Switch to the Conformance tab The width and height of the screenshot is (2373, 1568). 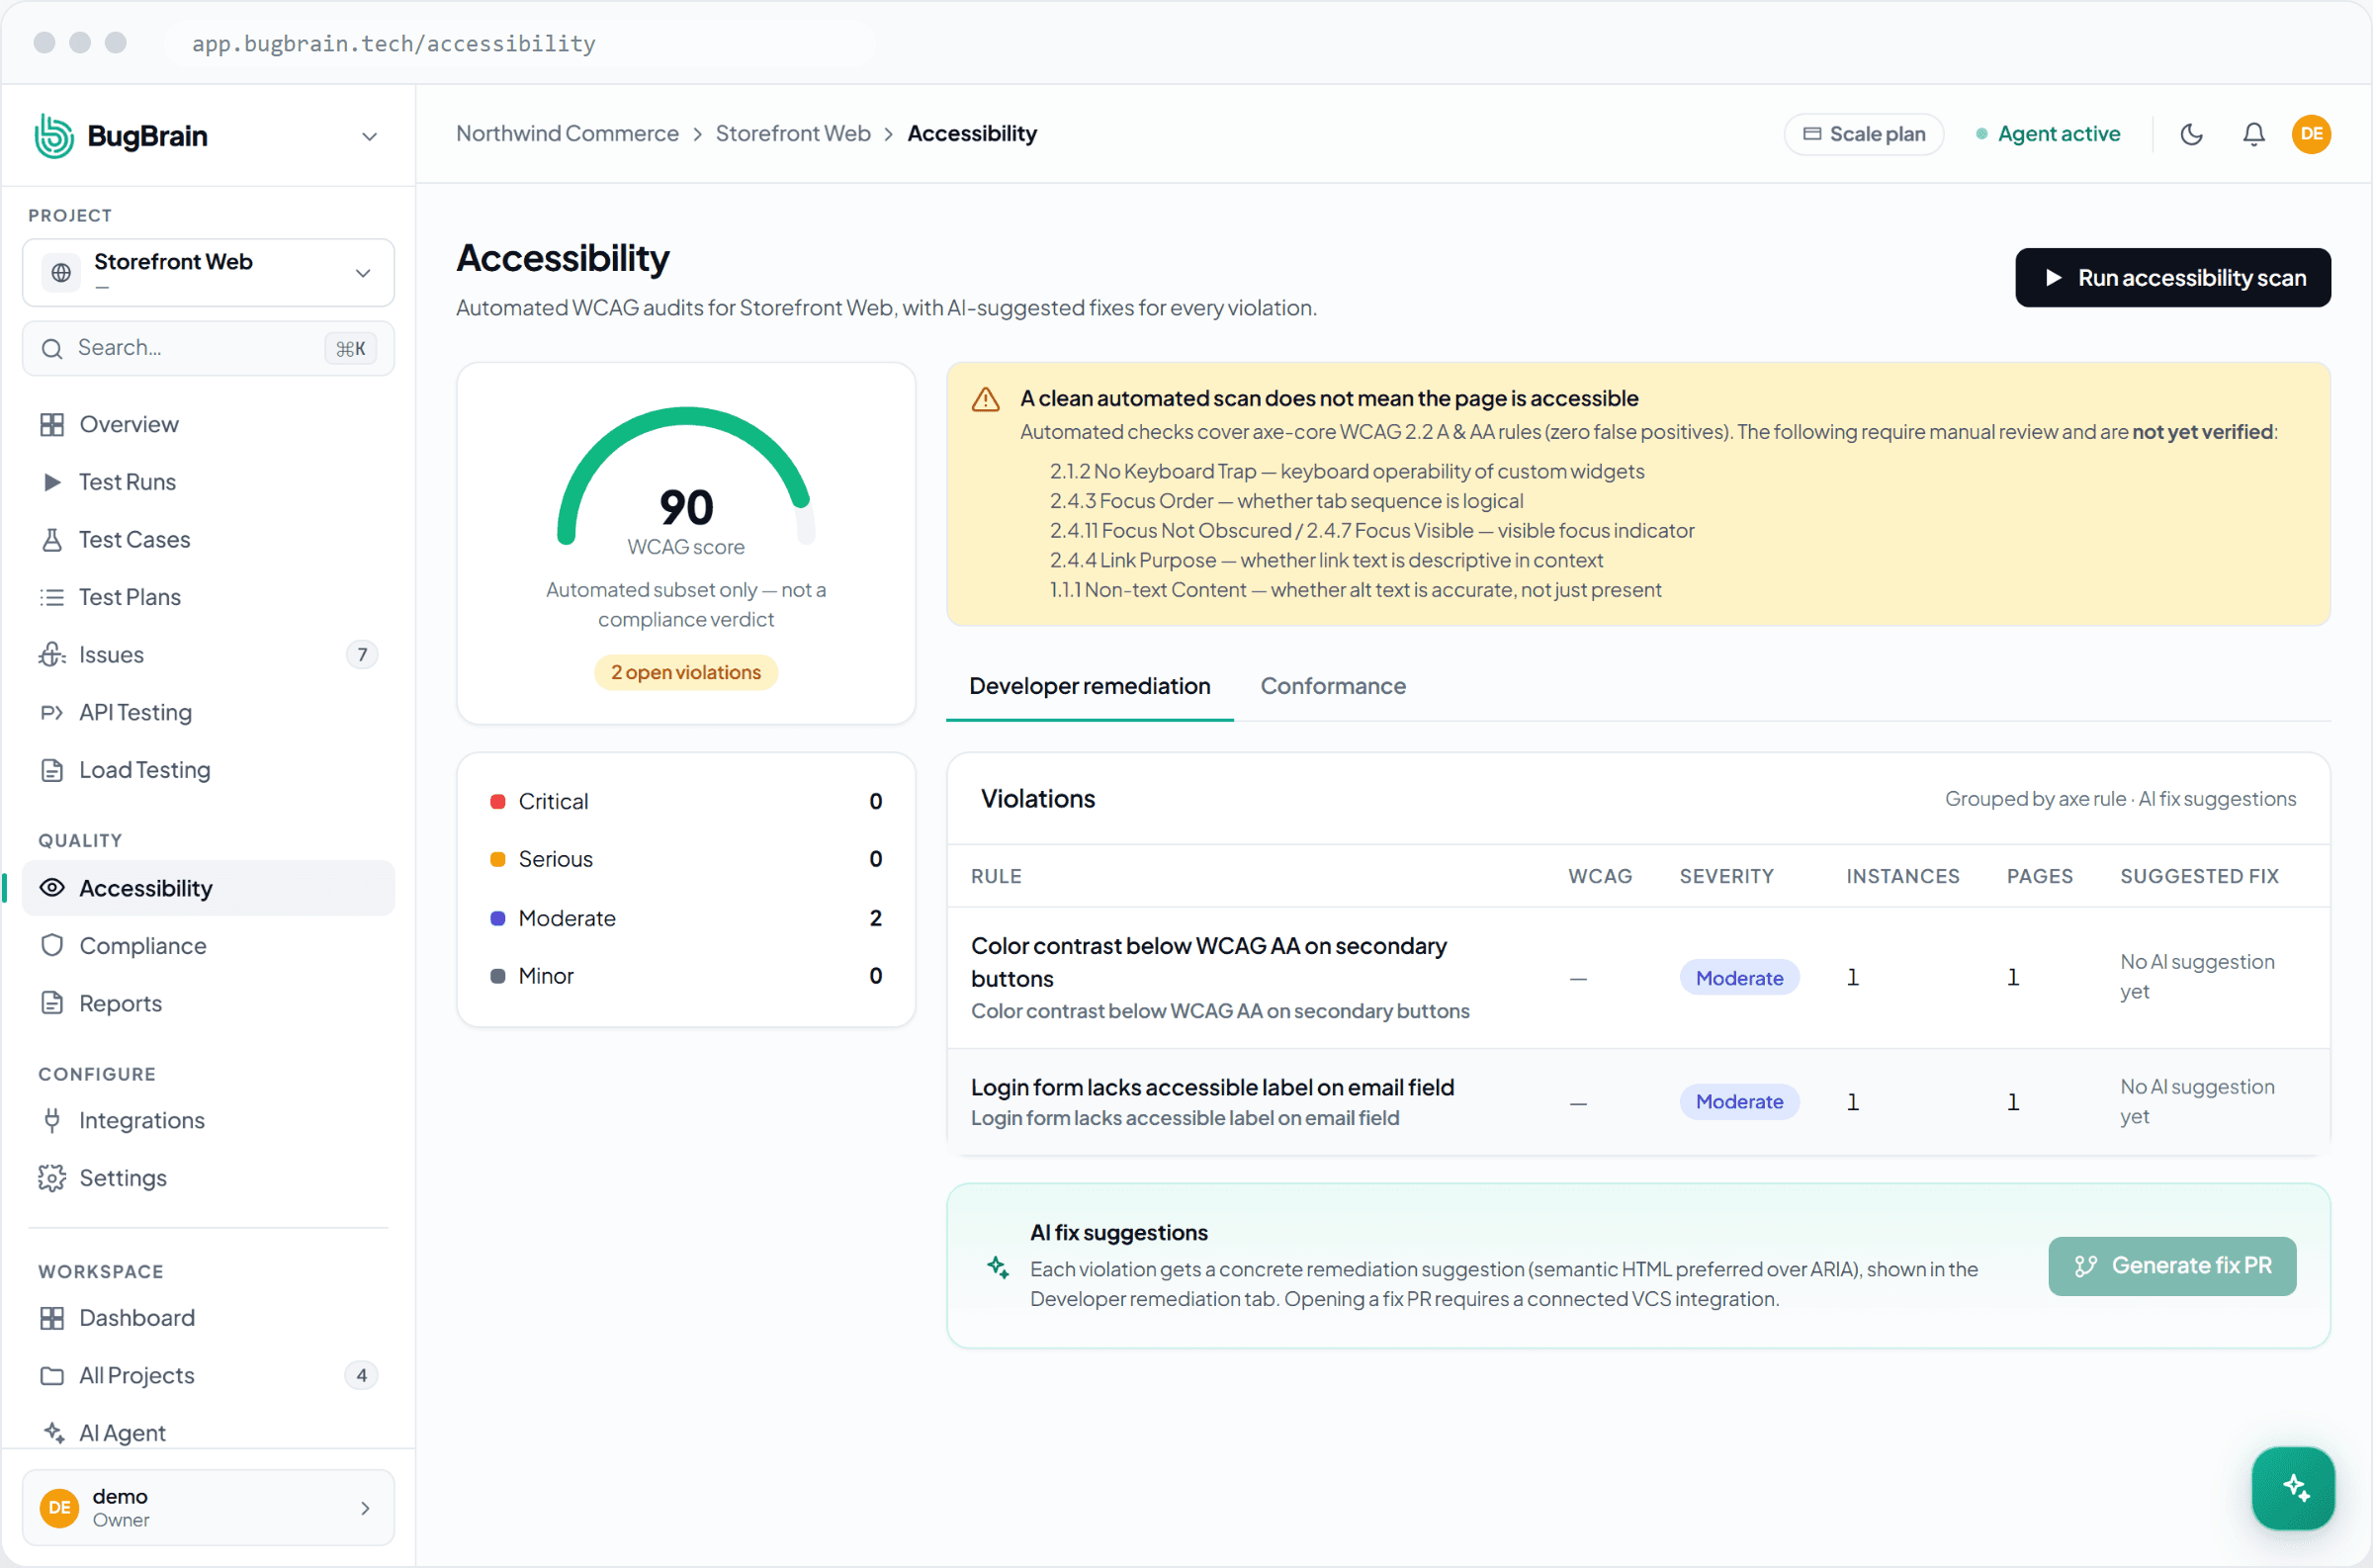coord(1333,686)
